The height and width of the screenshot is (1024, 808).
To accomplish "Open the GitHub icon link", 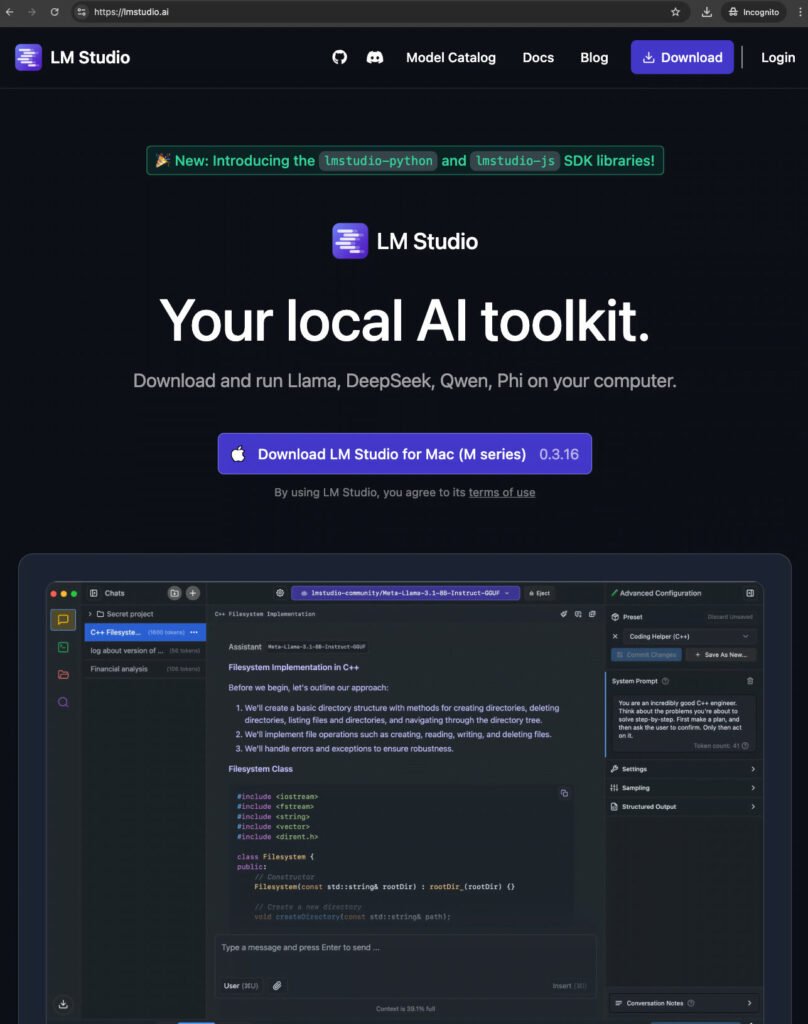I will click(x=339, y=57).
